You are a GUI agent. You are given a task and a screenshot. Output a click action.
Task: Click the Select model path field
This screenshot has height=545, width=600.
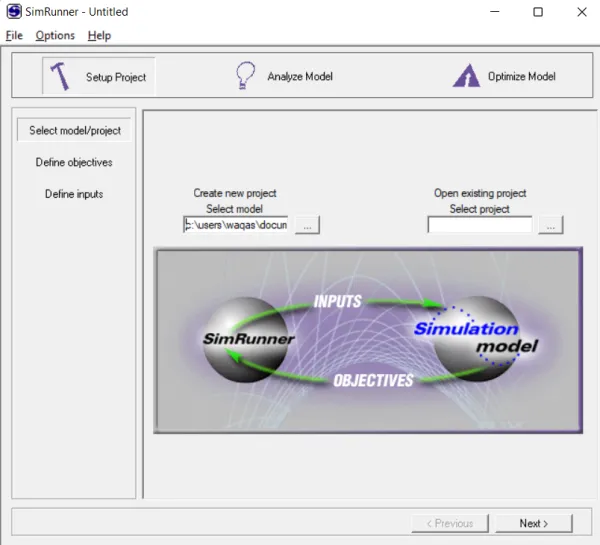pos(236,225)
